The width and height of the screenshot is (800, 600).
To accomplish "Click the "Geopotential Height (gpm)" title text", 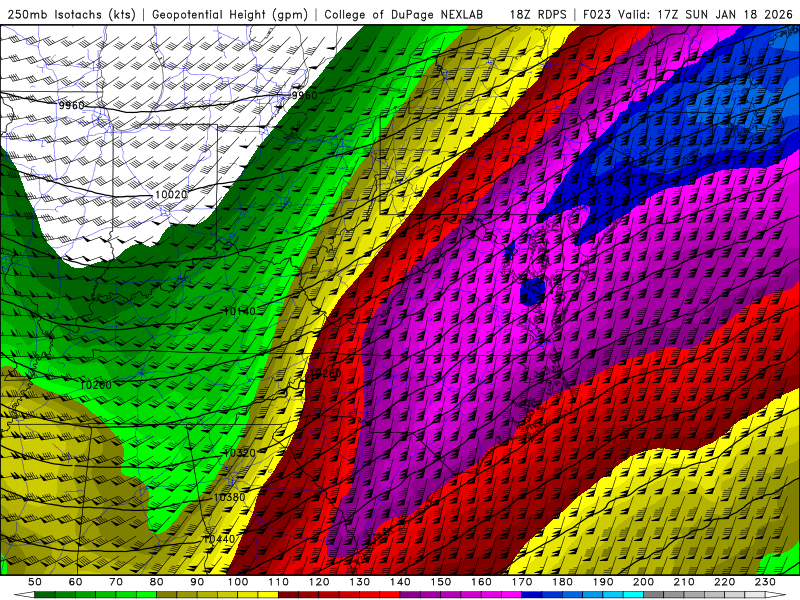I will [230, 14].
